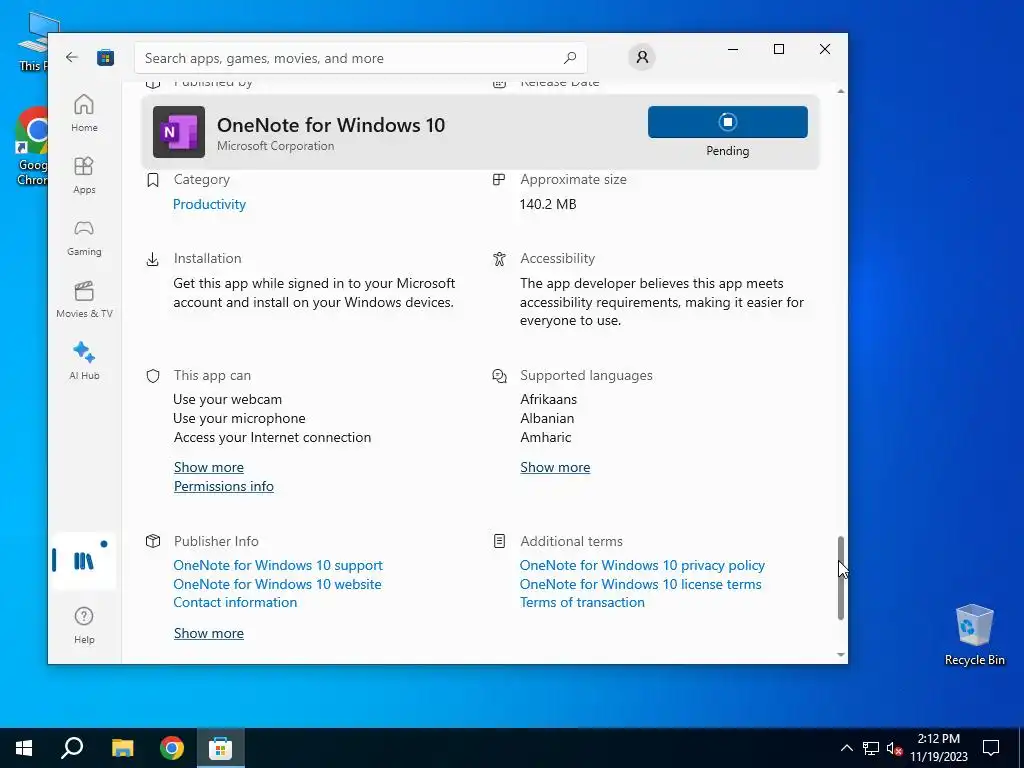
Task: Open OneNote for Windows 10 website link
Action: click(277, 584)
